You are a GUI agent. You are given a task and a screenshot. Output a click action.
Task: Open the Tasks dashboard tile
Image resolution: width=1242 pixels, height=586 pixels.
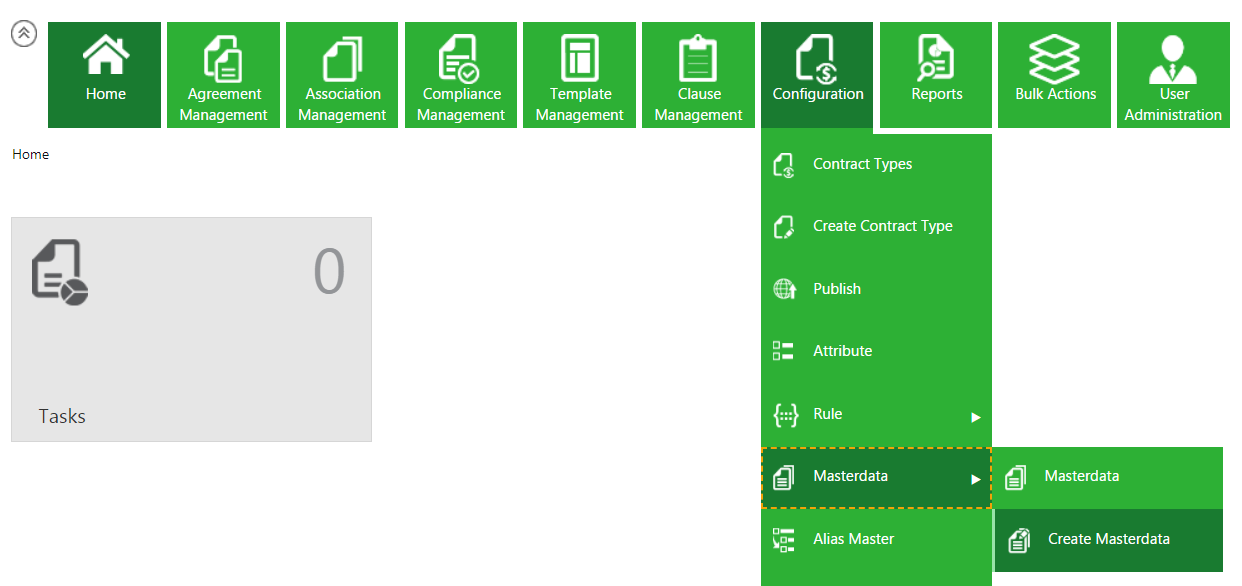pos(191,329)
